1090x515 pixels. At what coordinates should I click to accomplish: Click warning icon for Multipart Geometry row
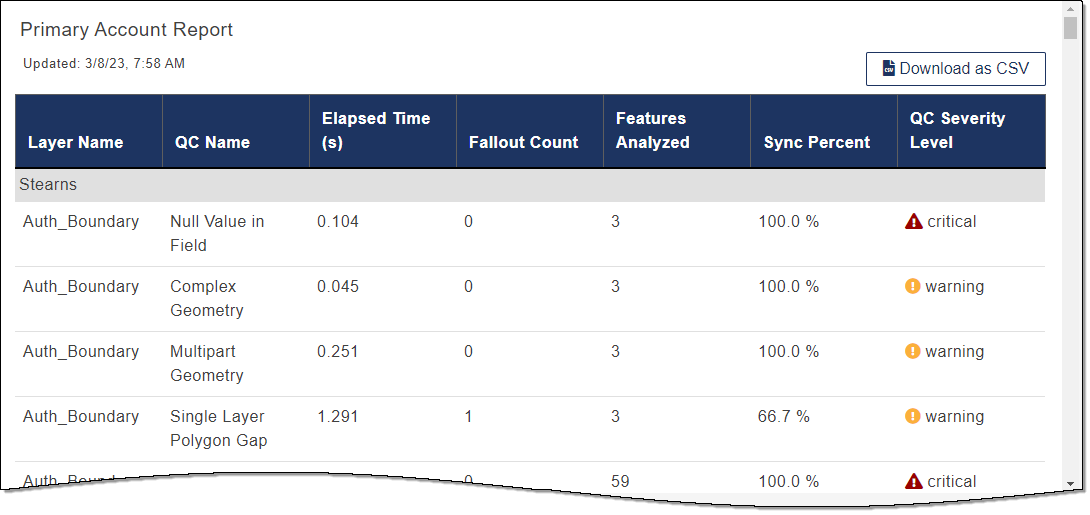(912, 352)
